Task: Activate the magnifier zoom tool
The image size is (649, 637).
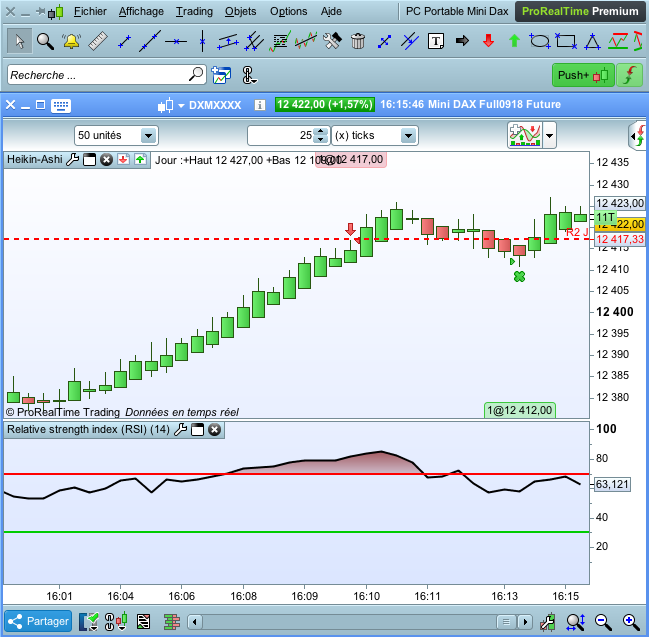Action: pos(45,41)
